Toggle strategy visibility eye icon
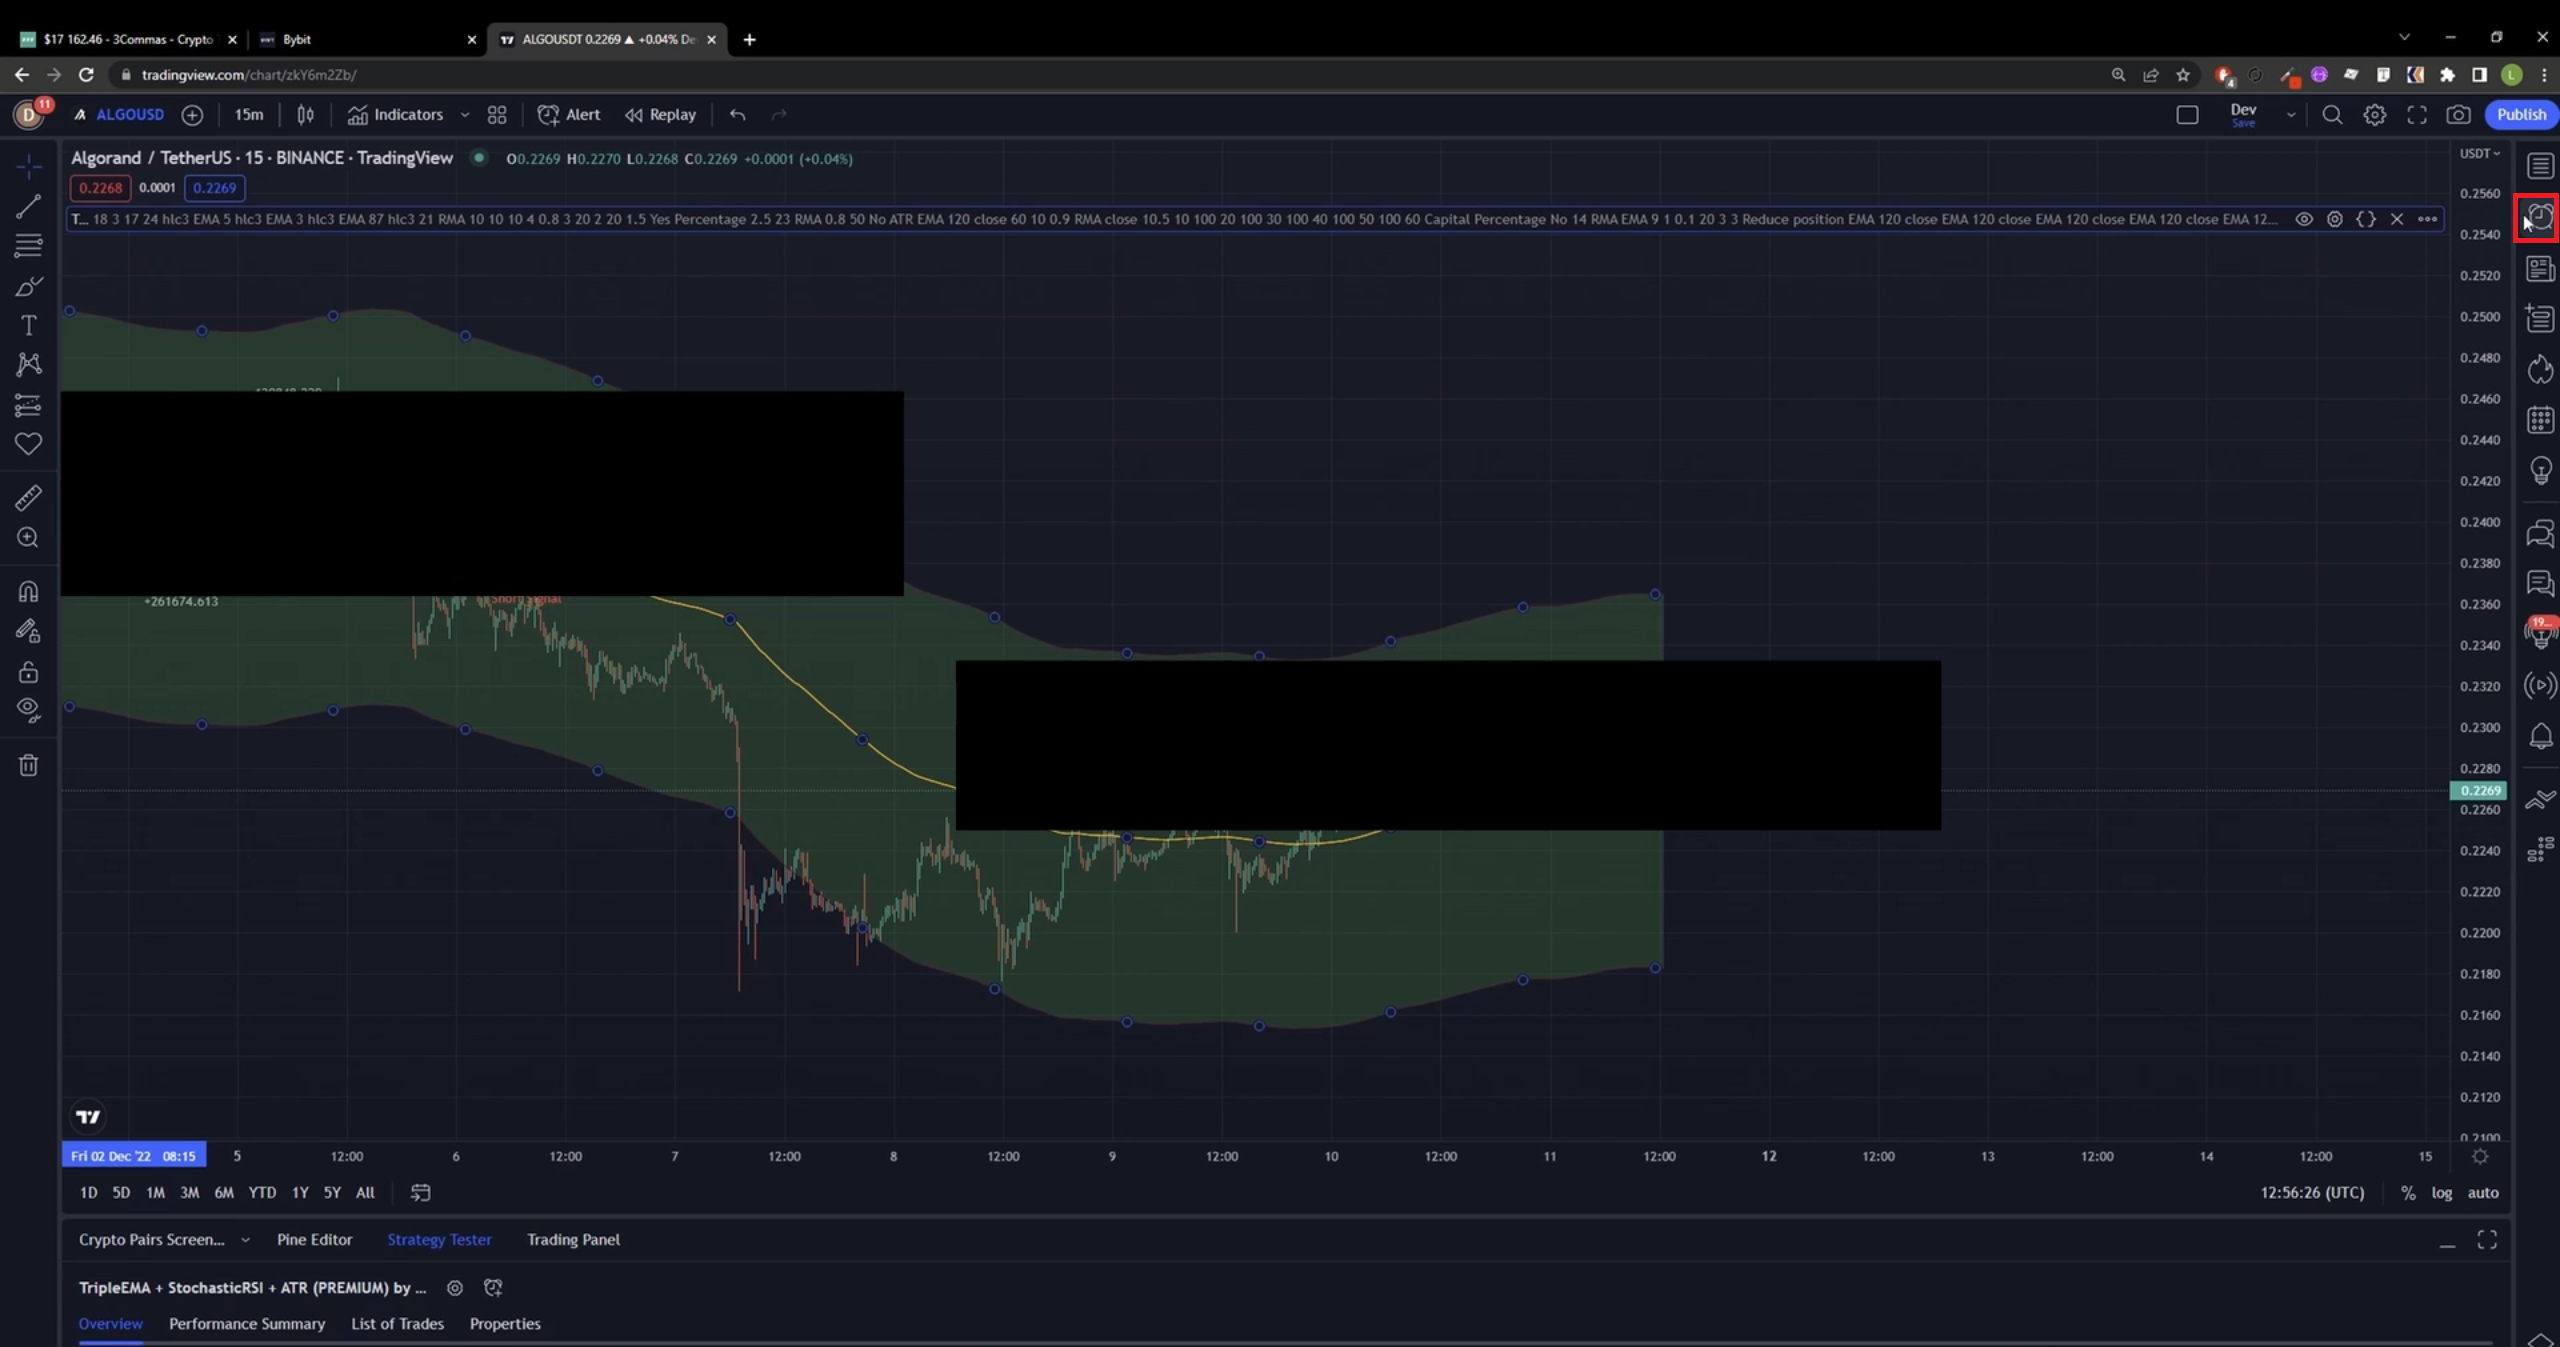Screen dimensions: 2560x1347 2303,219
